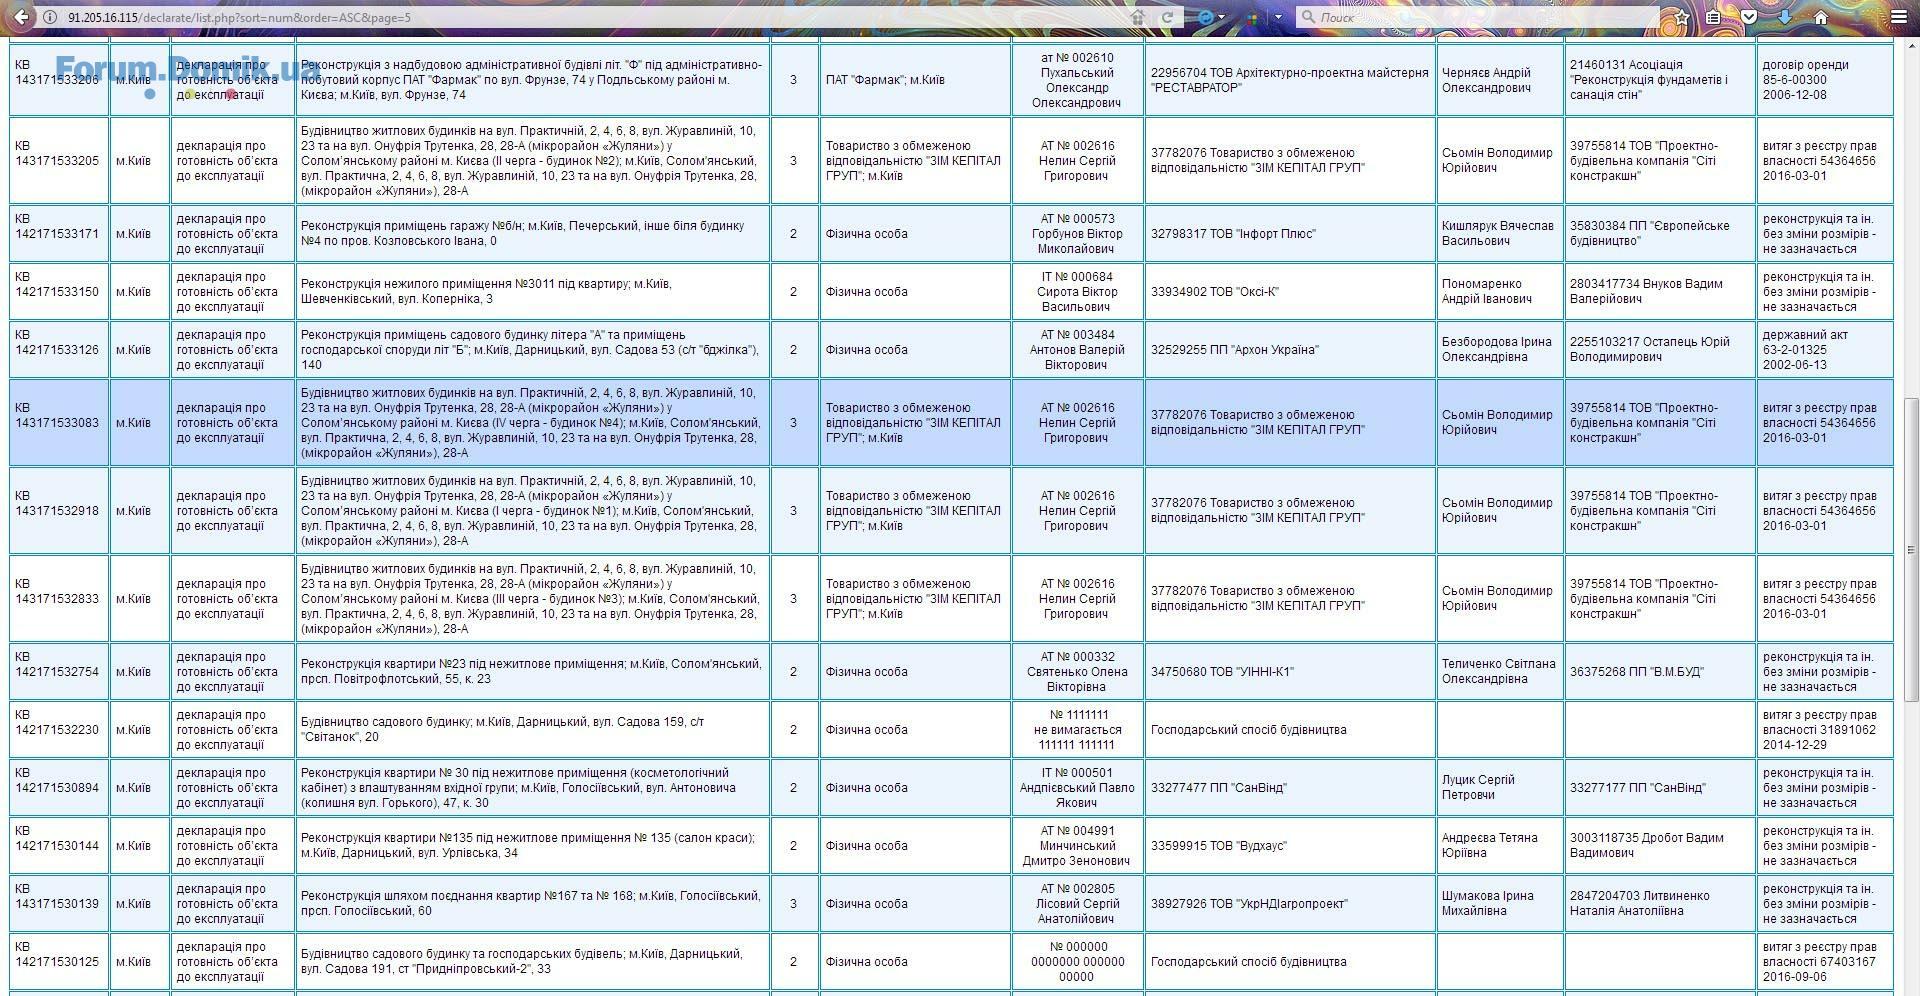
Task: Click Андреєва Тетяна Юріївна cell
Action: [1500, 846]
